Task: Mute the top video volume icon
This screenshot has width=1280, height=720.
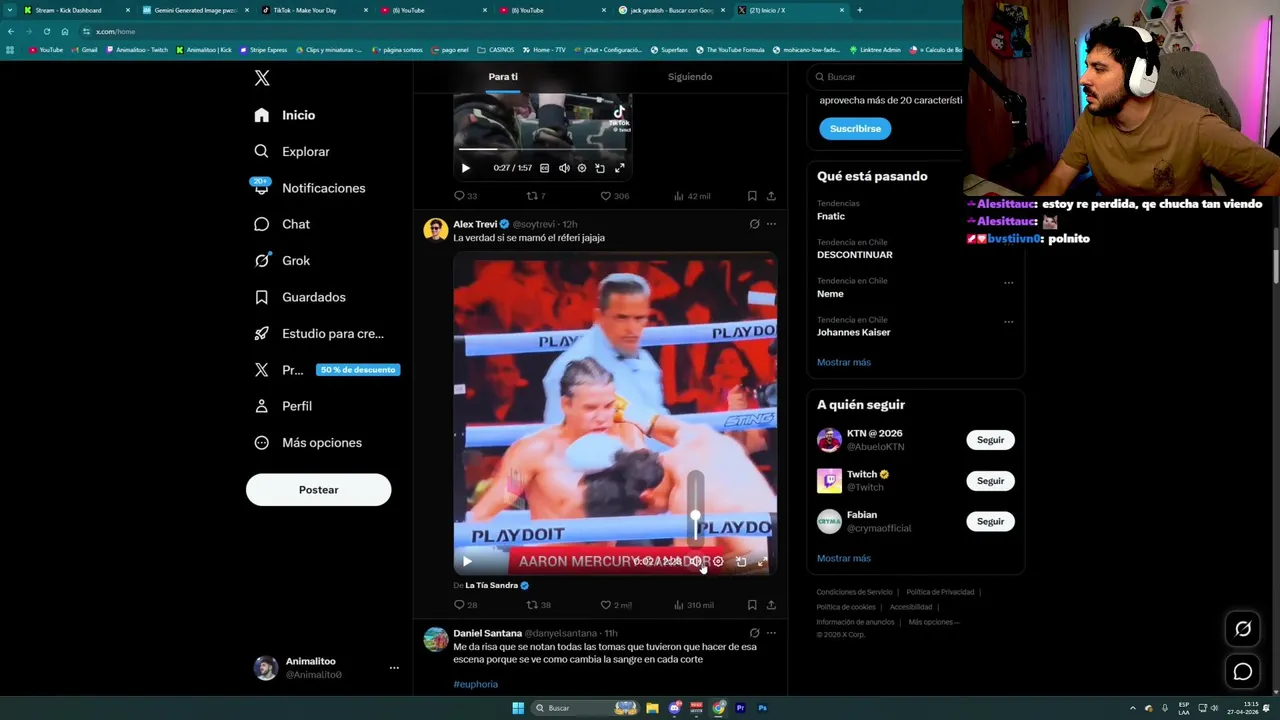Action: (x=564, y=168)
